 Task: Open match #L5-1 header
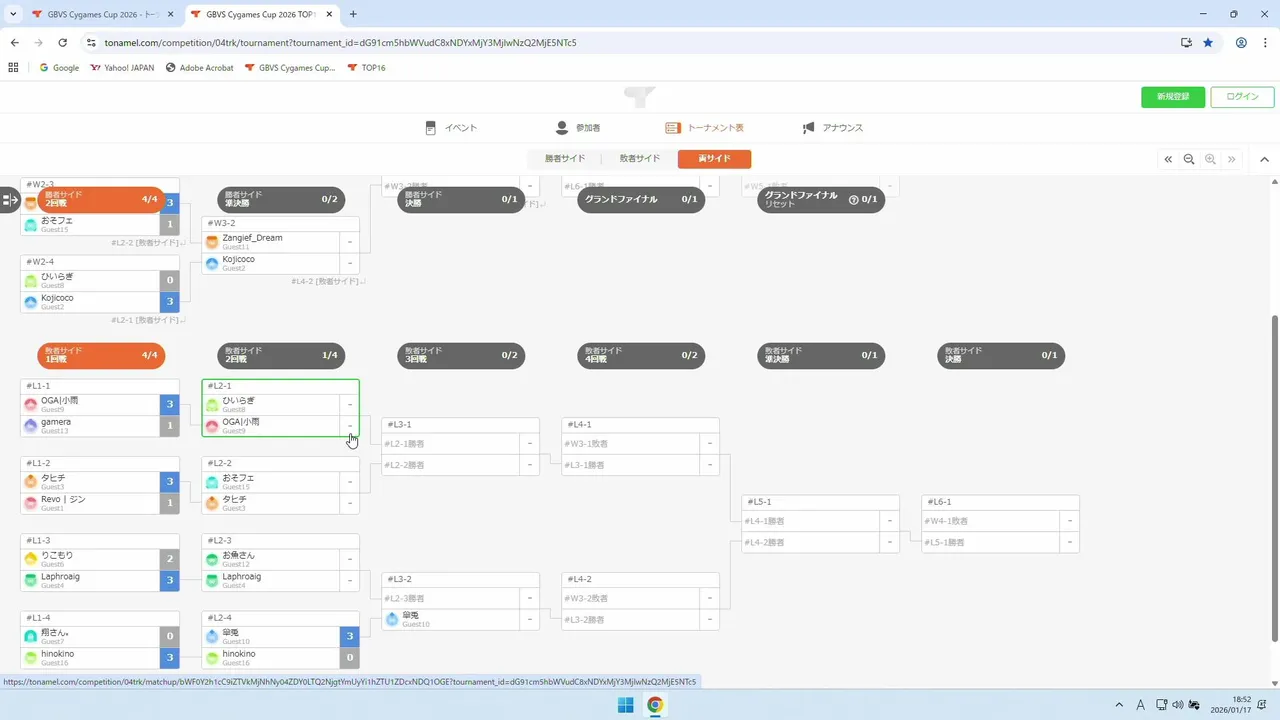point(820,502)
